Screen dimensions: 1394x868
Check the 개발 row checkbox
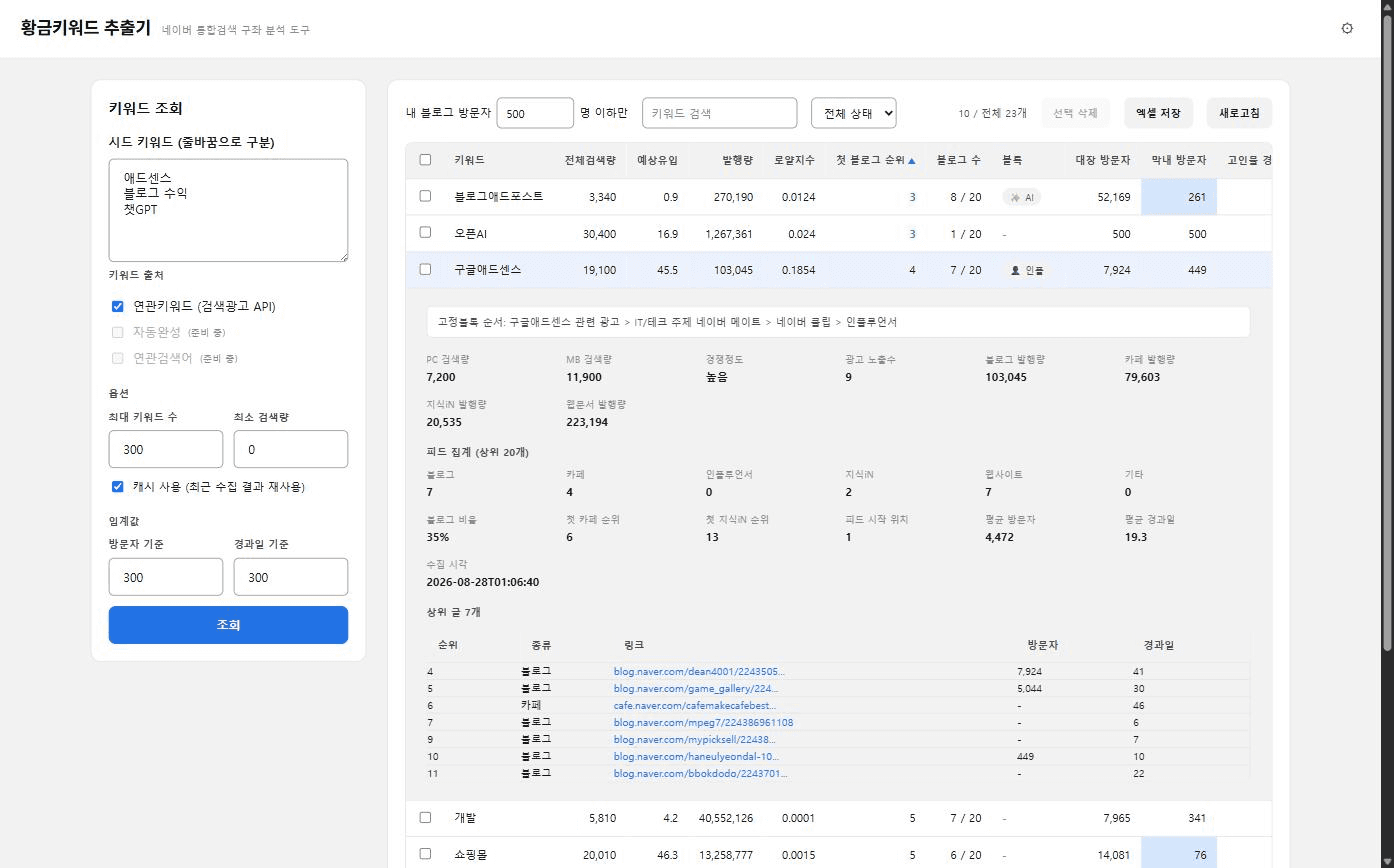(x=425, y=817)
